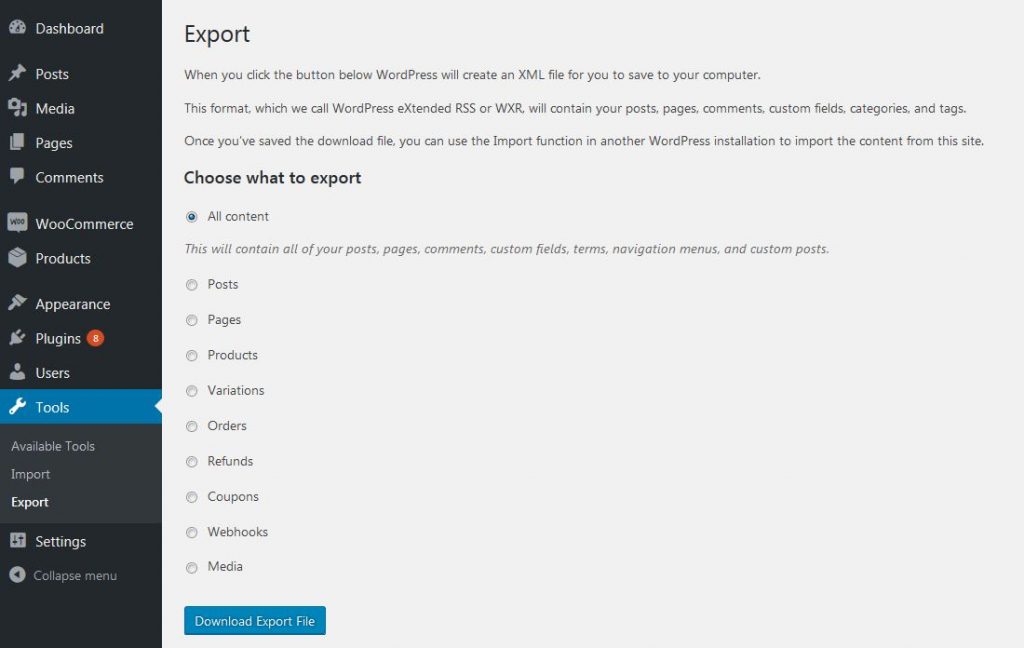Click the Plugins plug icon
1024x648 pixels.
(x=18, y=338)
